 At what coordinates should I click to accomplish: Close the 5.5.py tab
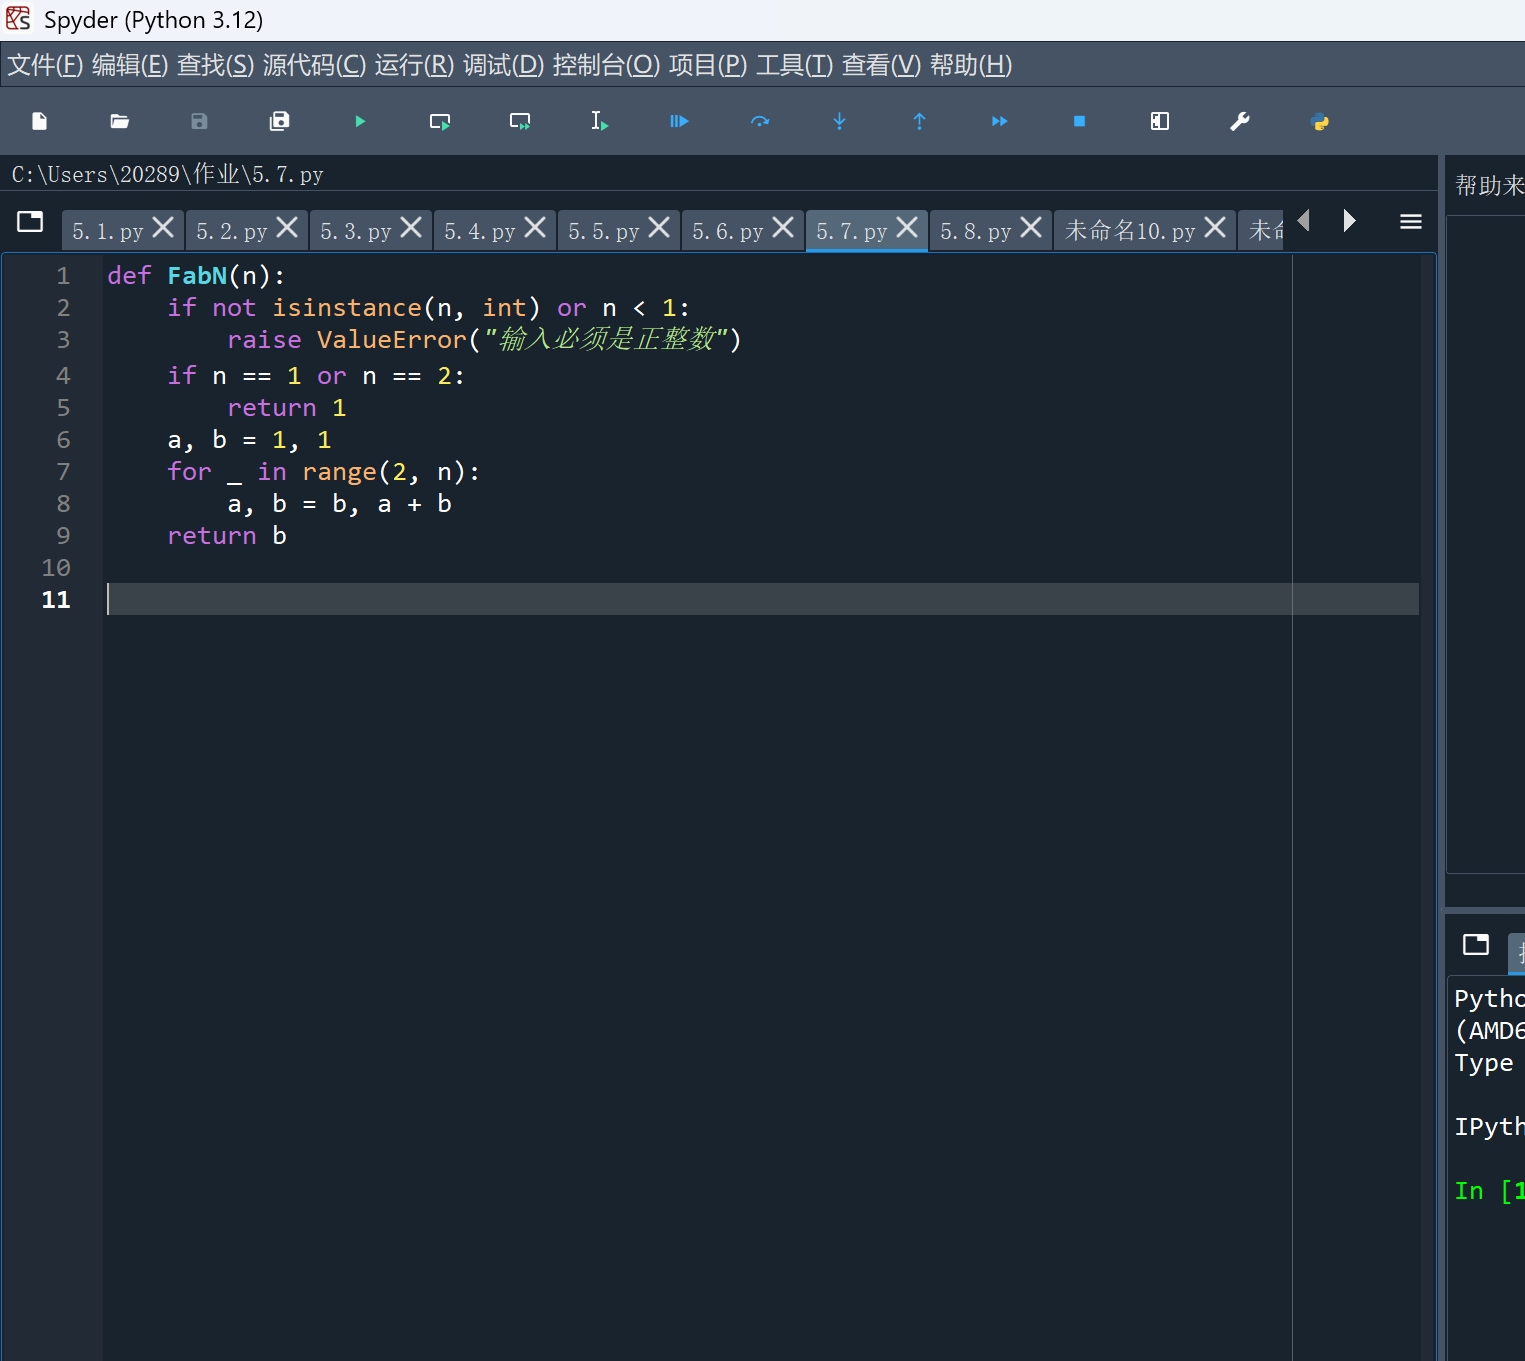click(659, 227)
